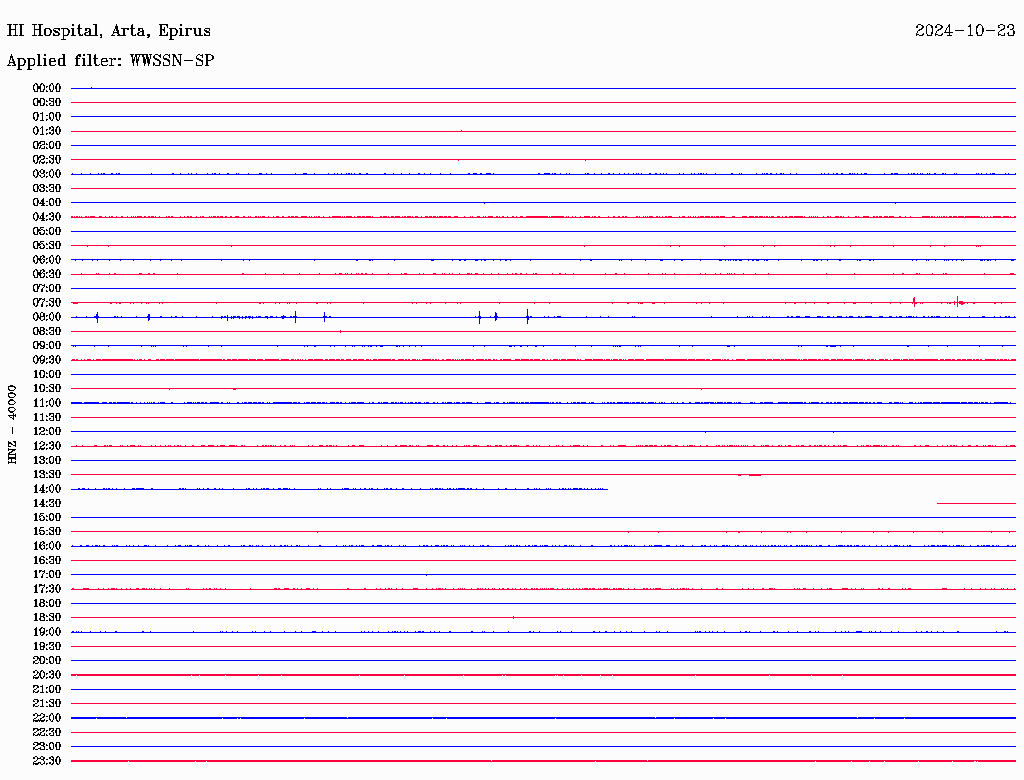Select the 10:00 time label
The width and height of the screenshot is (1024, 780).
coord(47,375)
